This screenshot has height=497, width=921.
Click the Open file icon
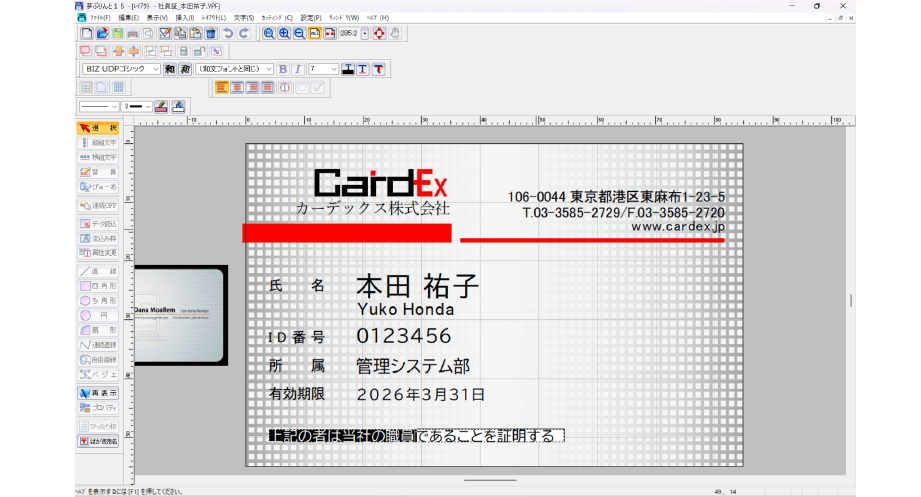102,33
